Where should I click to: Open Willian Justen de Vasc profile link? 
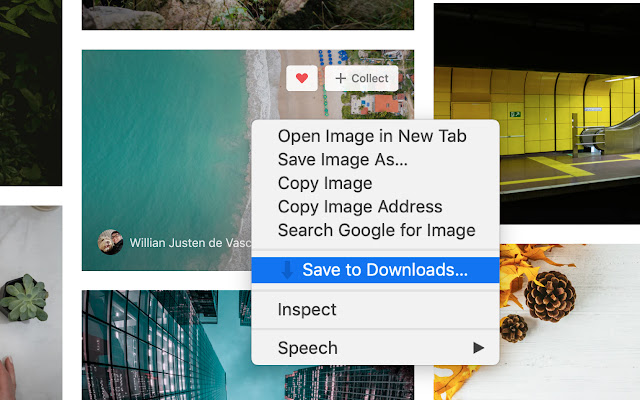(x=190, y=243)
